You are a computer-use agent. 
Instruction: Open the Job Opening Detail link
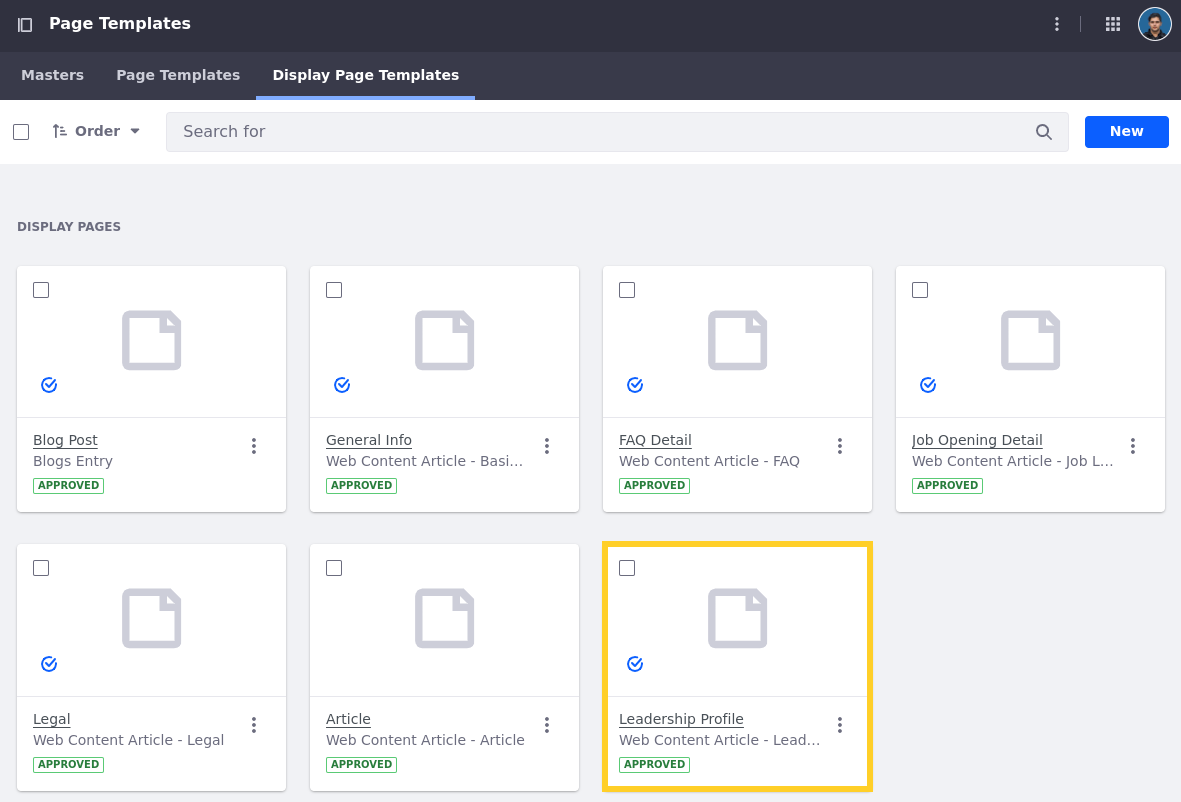point(977,440)
